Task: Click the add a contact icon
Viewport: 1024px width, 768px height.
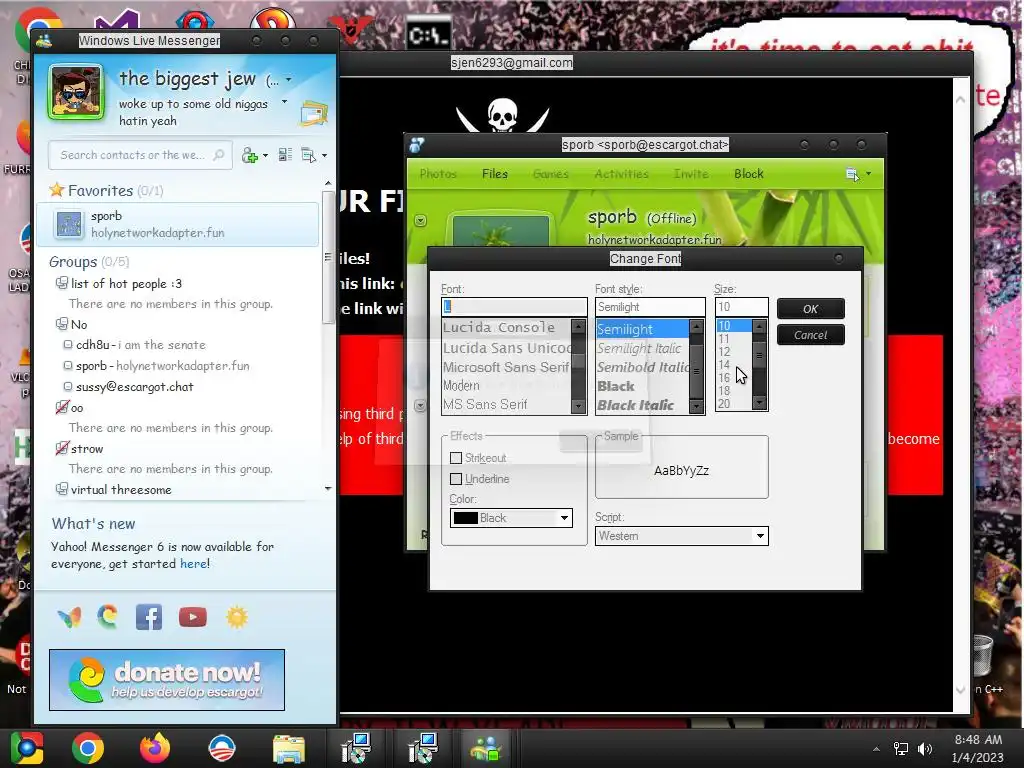Action: click(249, 155)
